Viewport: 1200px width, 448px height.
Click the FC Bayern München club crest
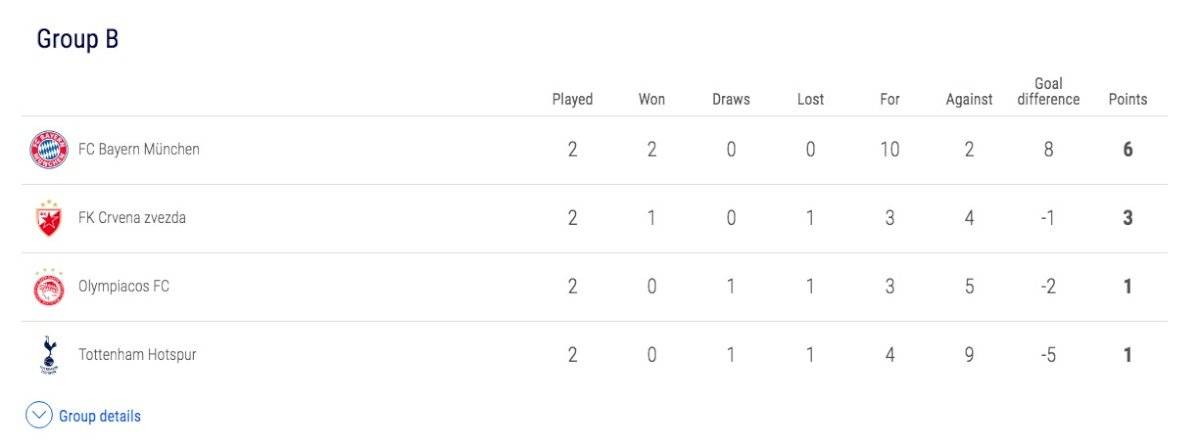pos(48,150)
